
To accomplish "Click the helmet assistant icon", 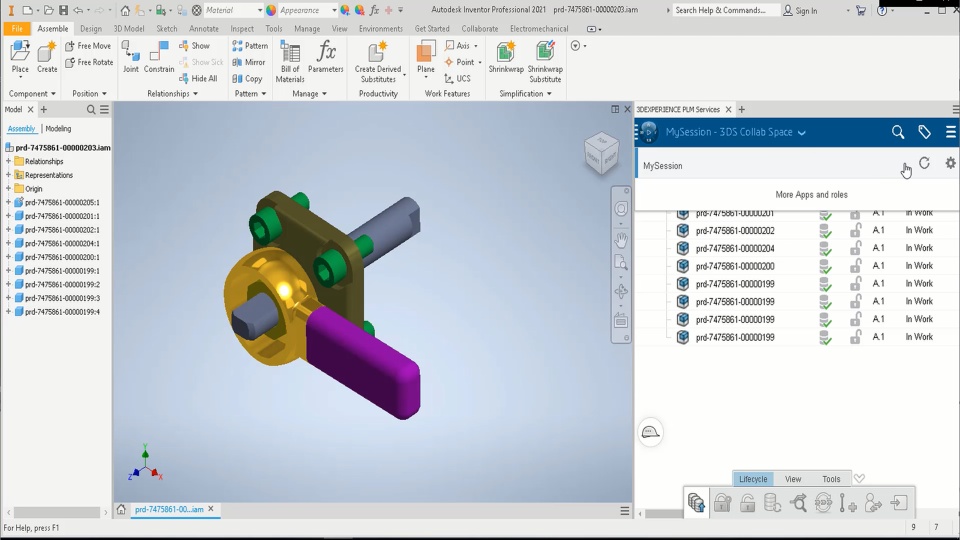I will pyautogui.click(x=650, y=432).
